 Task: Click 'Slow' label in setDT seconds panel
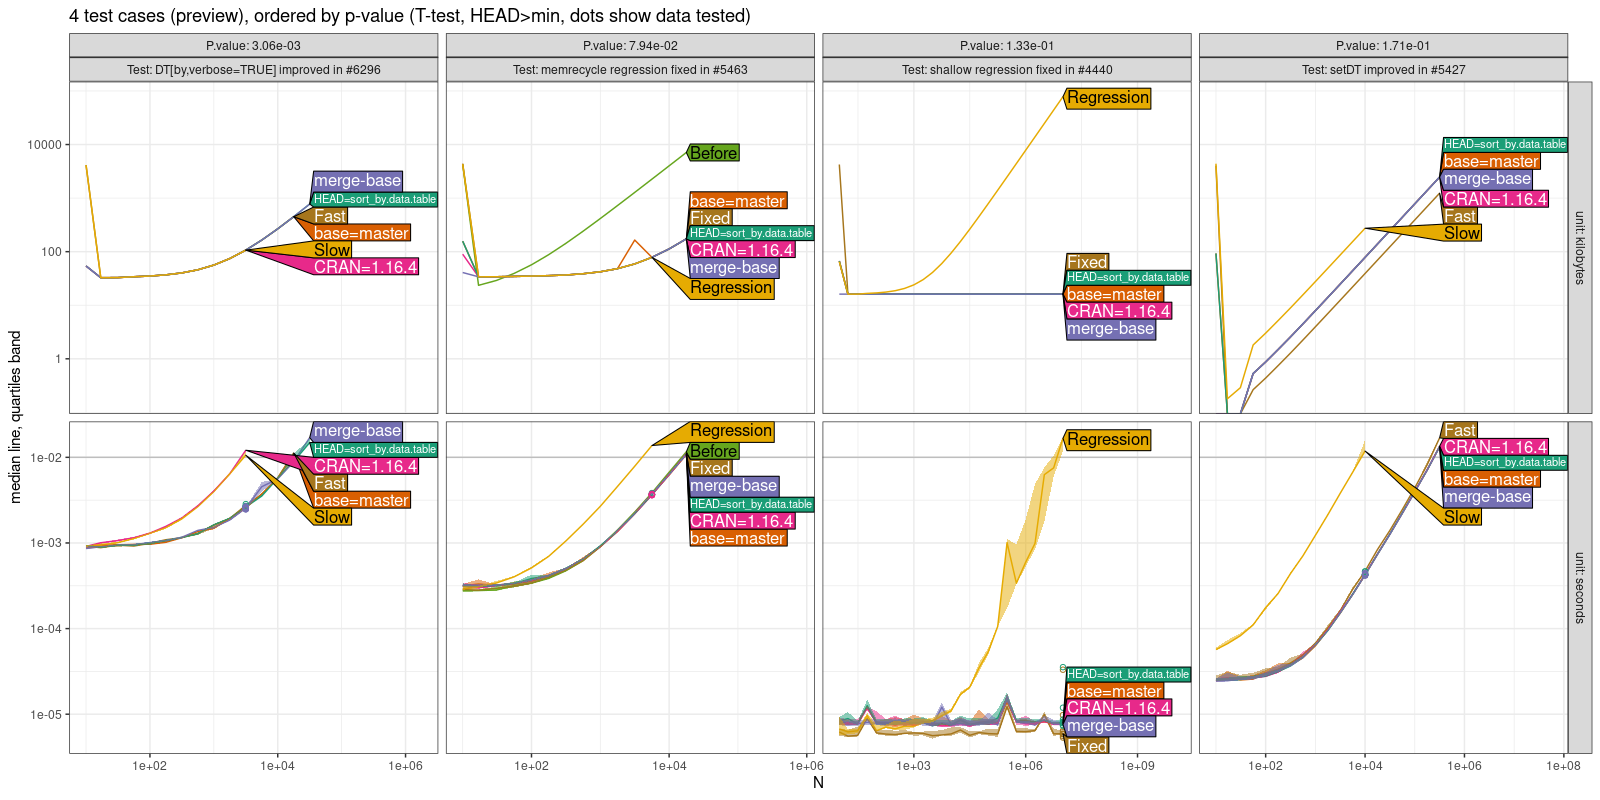pos(1462,517)
